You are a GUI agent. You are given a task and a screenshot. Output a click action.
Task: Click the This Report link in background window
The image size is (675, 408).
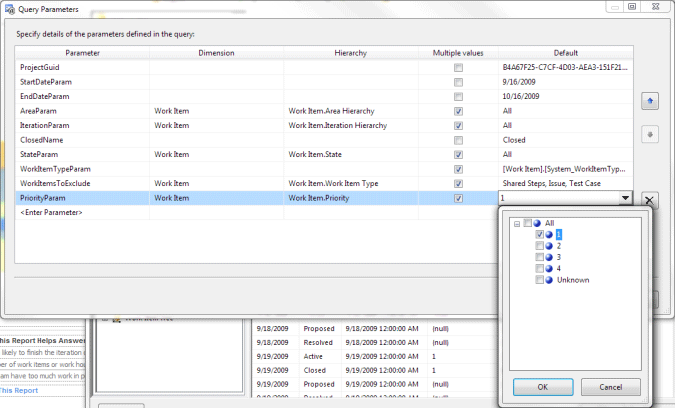[19, 390]
